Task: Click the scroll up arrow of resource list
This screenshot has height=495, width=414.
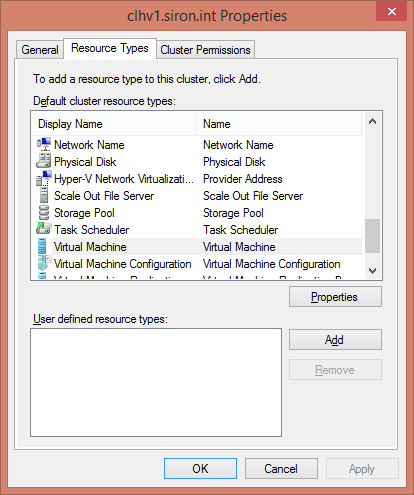Action: pyautogui.click(x=373, y=121)
